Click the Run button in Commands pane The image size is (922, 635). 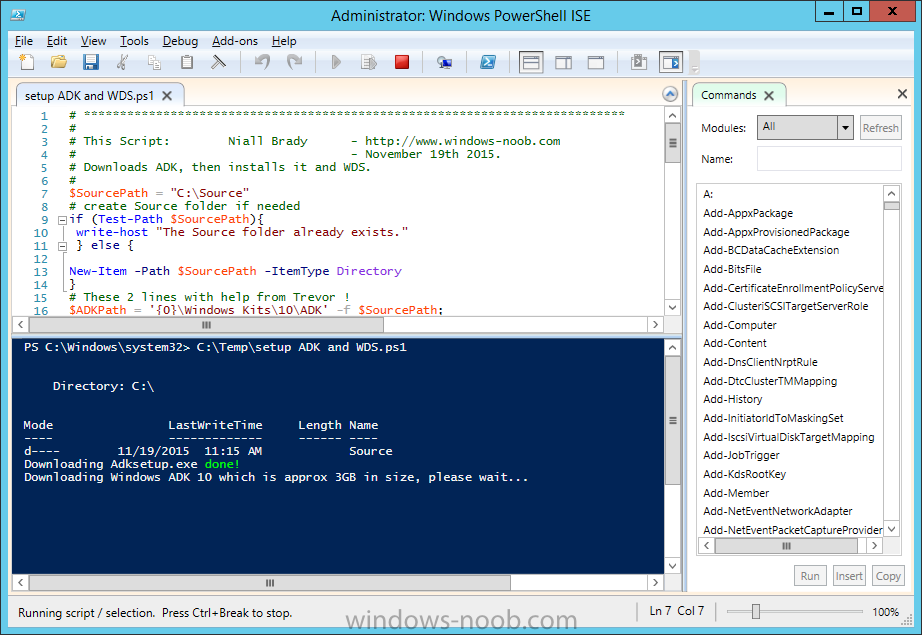(810, 576)
